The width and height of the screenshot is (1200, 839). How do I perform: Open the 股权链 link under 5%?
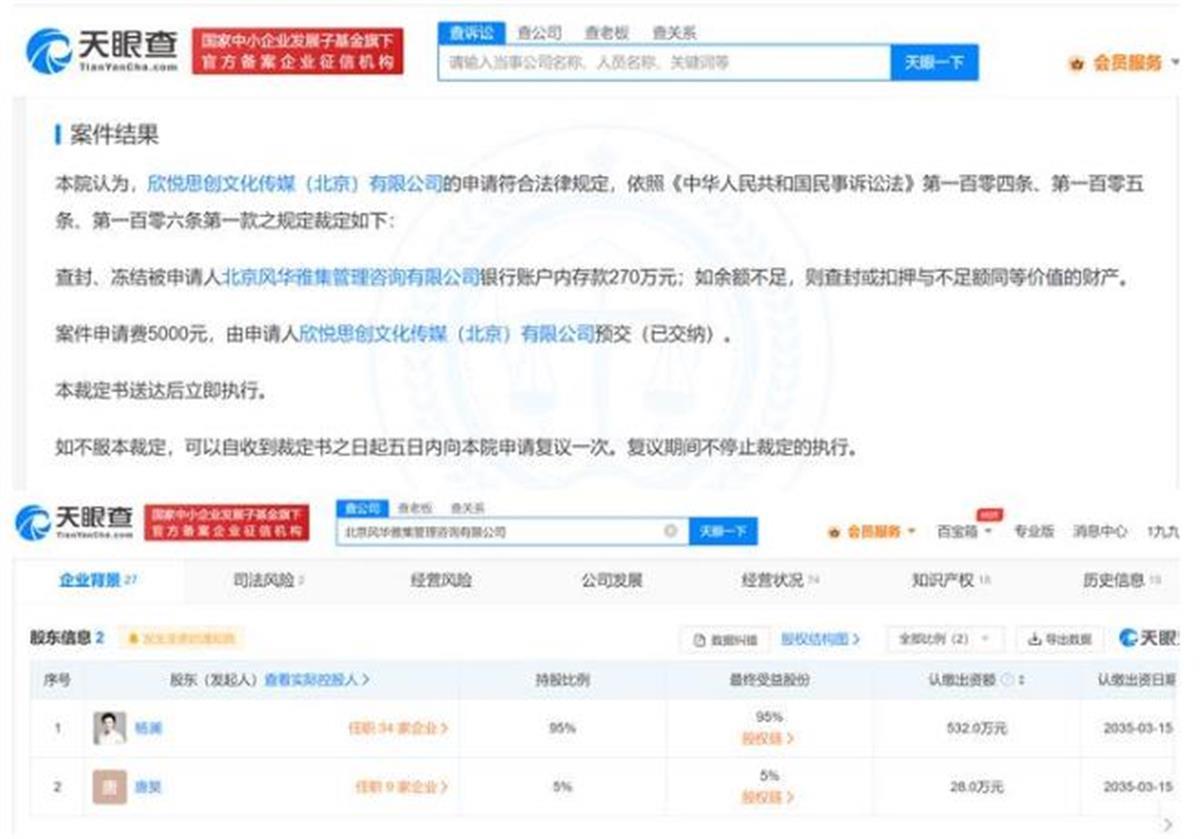point(768,797)
